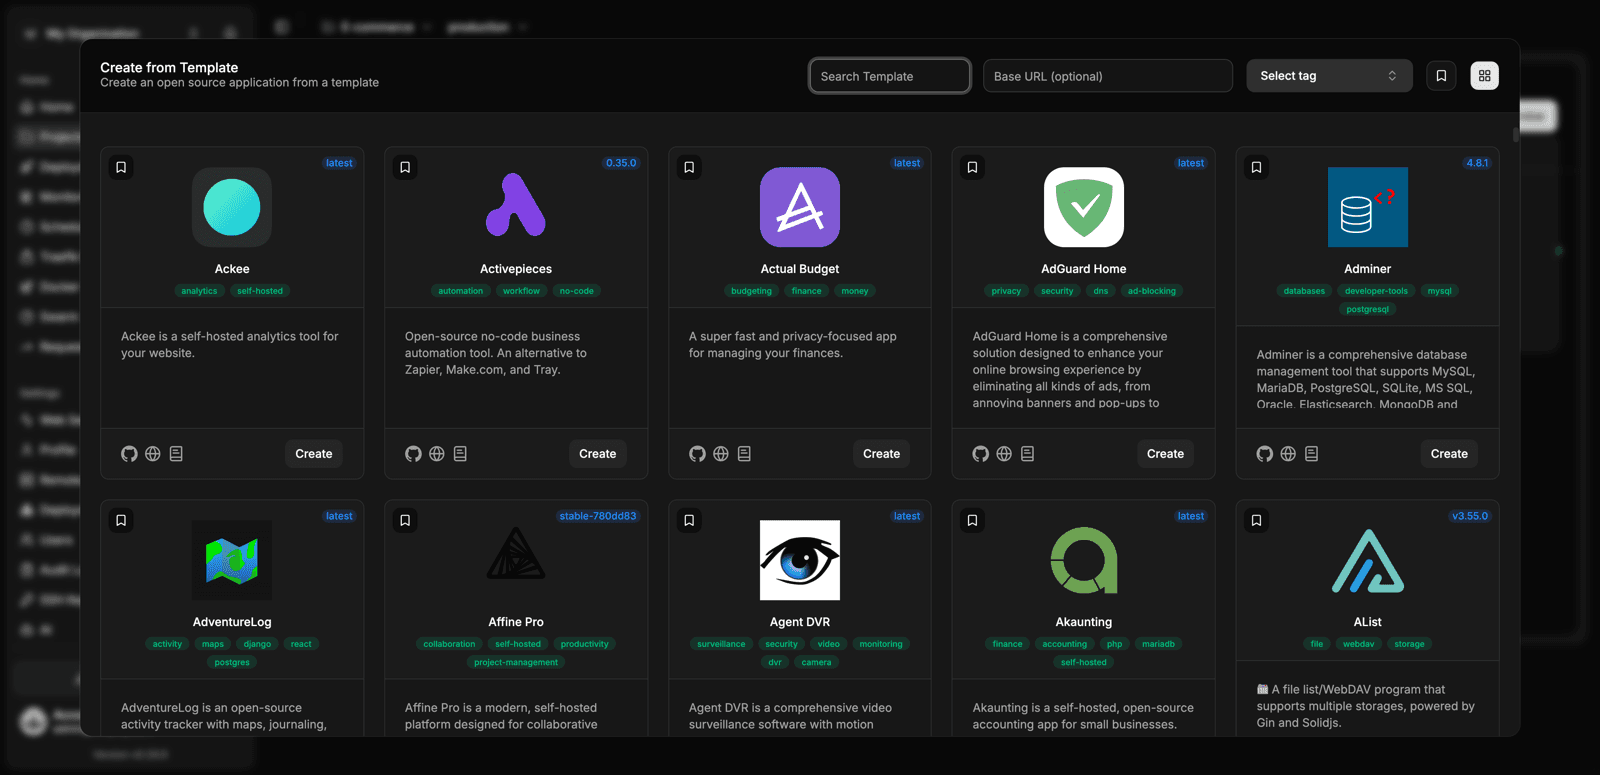Open Activepieces GitHub repository icon
Viewport: 1600px width, 775px height.
[x=413, y=454]
